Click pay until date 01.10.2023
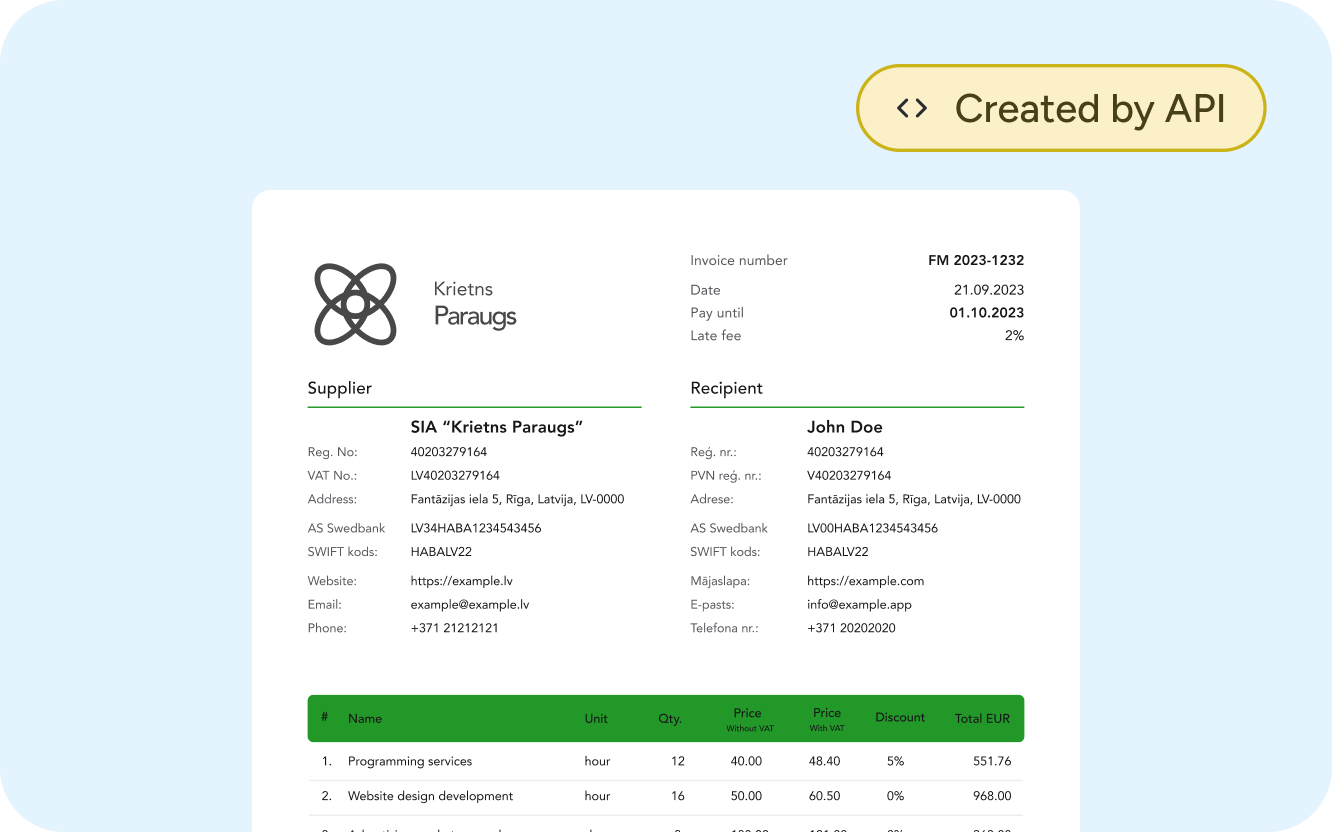 pos(987,313)
